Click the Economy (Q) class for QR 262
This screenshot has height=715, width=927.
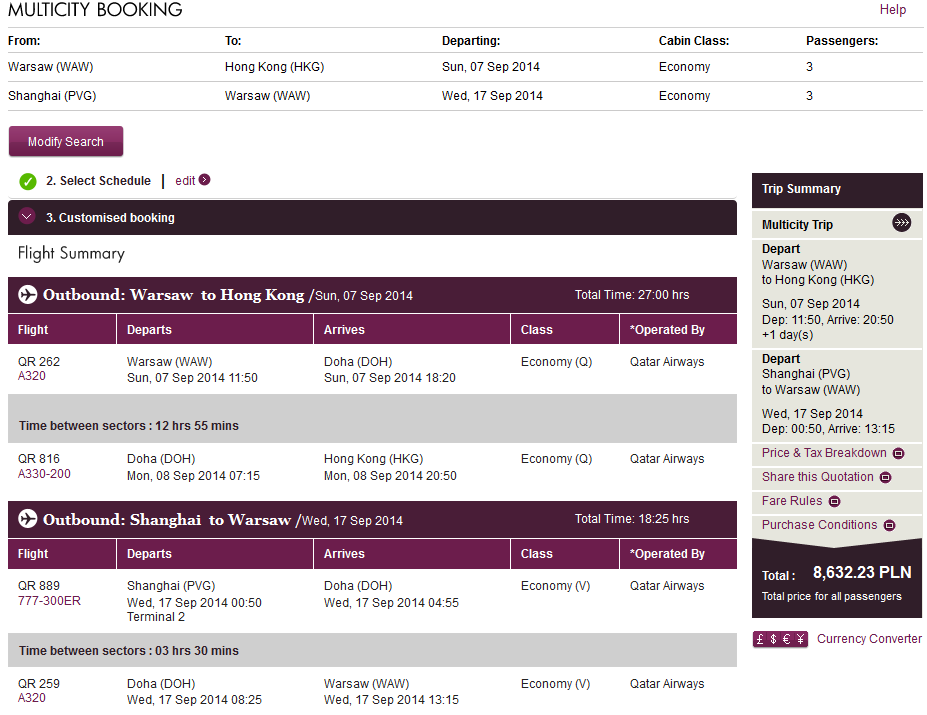point(556,361)
